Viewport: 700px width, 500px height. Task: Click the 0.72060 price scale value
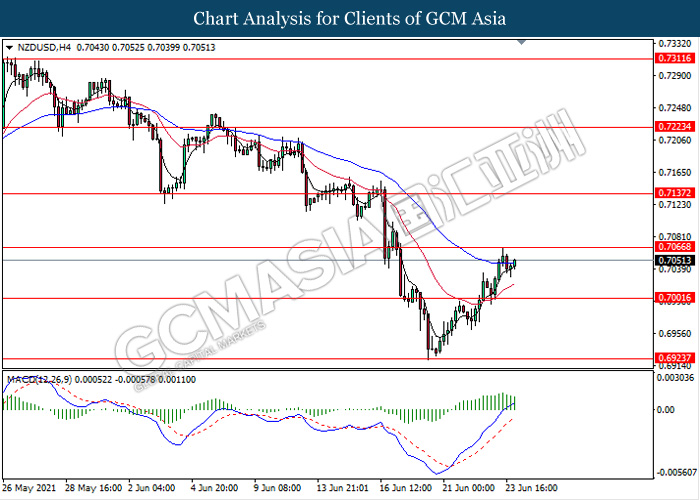676,140
